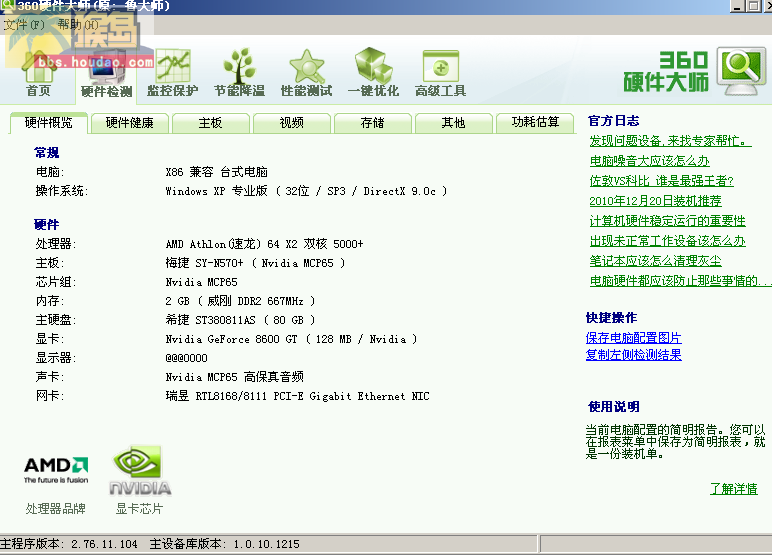Open link 发现问题设备,来找专家帮忙
Image resolution: width=772 pixels, height=555 pixels.
(670, 141)
